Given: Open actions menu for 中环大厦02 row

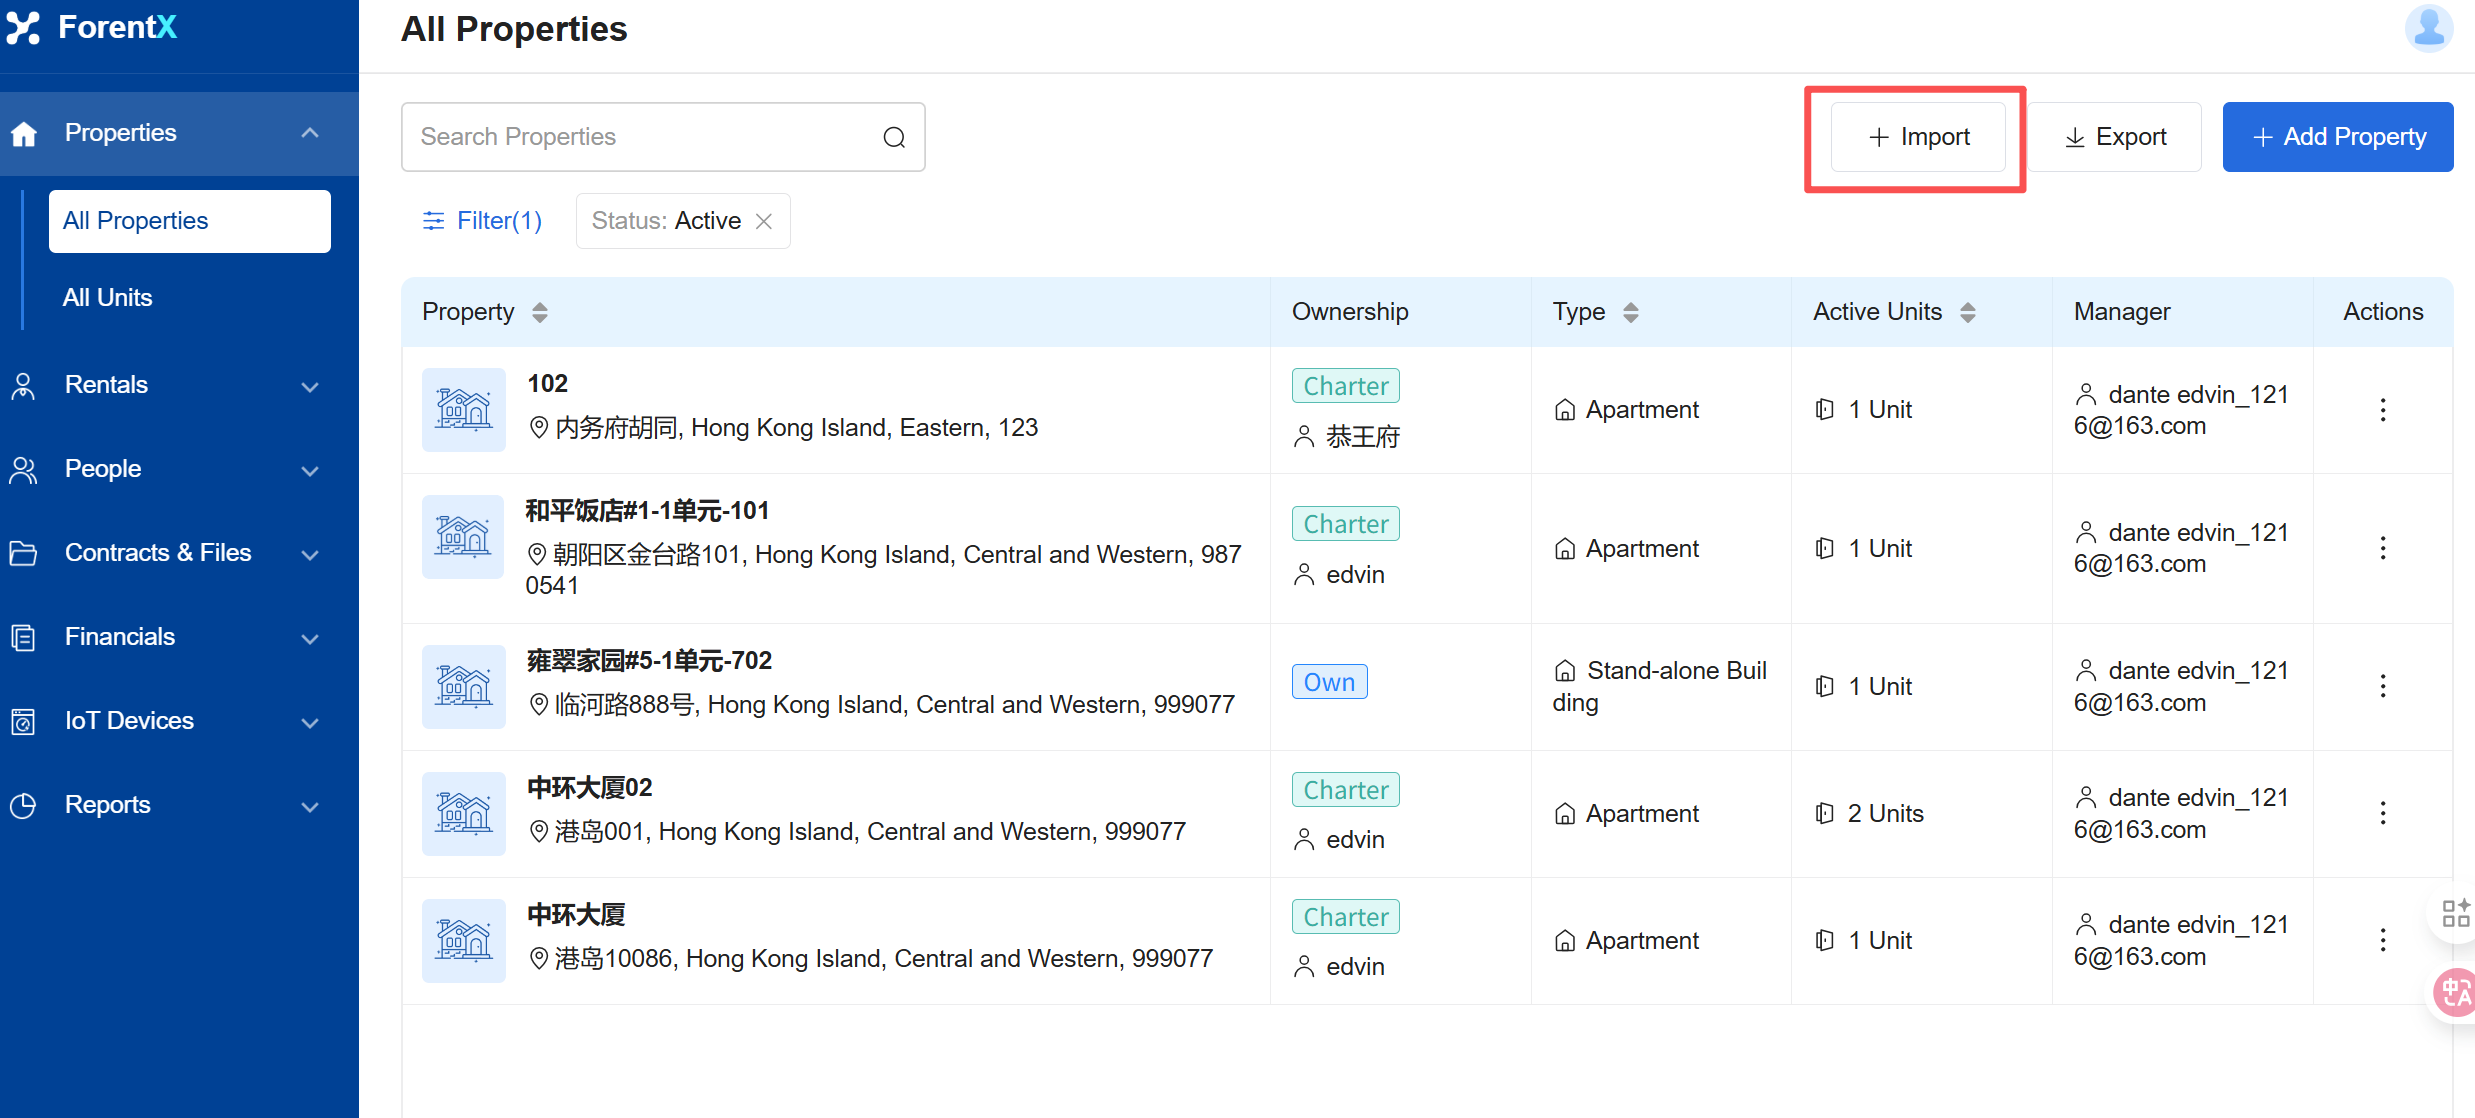Looking at the screenshot, I should point(2382,813).
